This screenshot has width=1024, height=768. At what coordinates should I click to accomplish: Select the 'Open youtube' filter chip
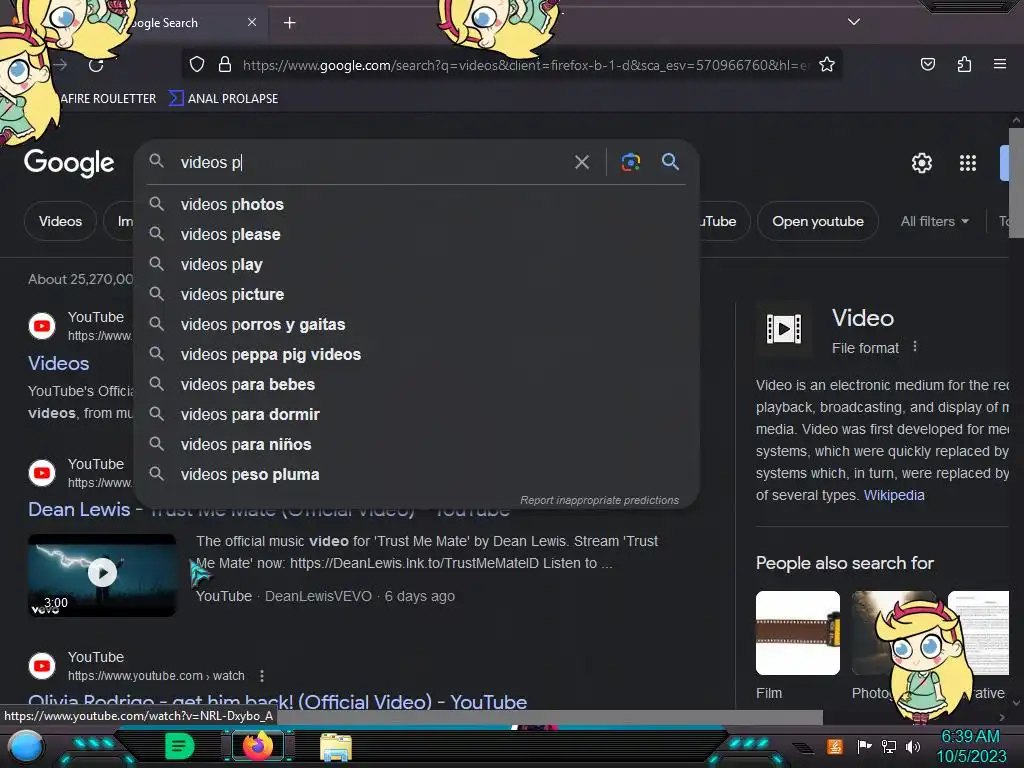tap(818, 221)
